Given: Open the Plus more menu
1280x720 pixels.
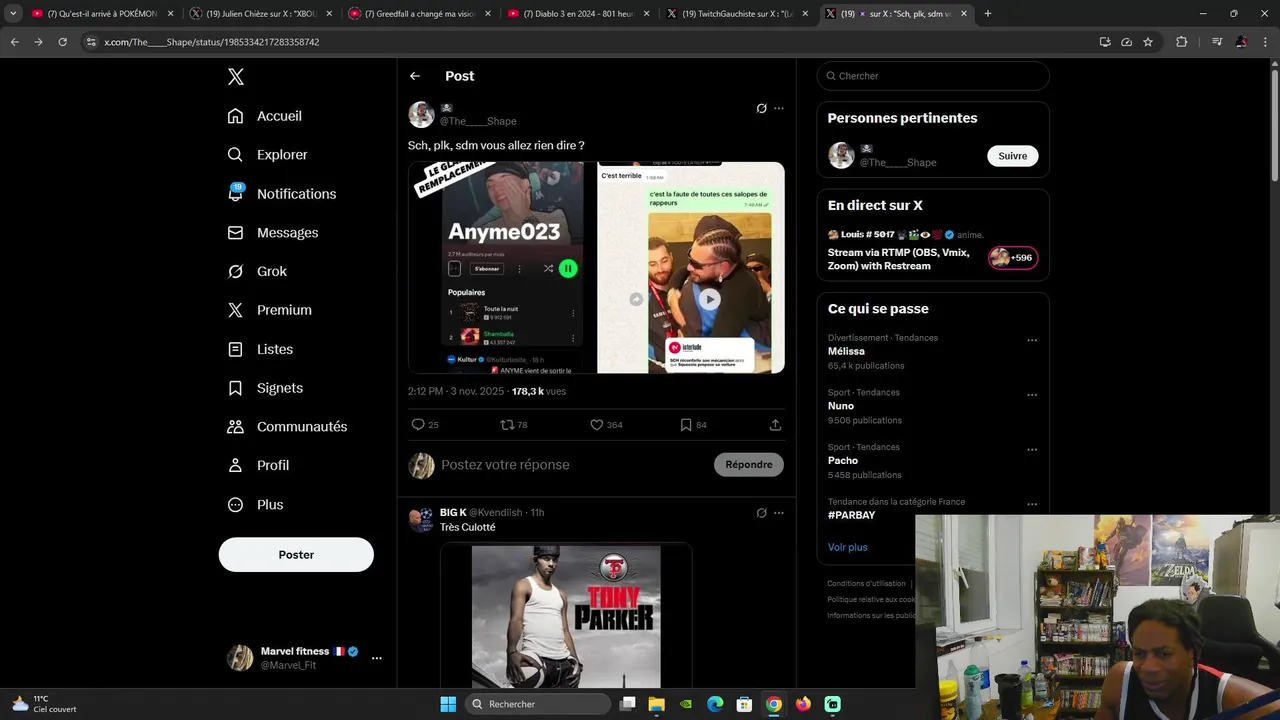Looking at the screenshot, I should click(x=255, y=505).
